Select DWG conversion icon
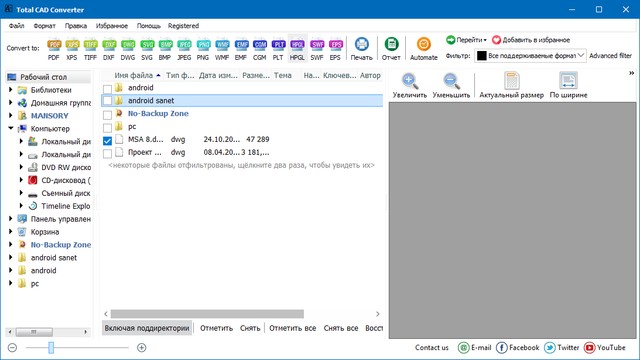The height and width of the screenshot is (360, 640). [x=128, y=49]
